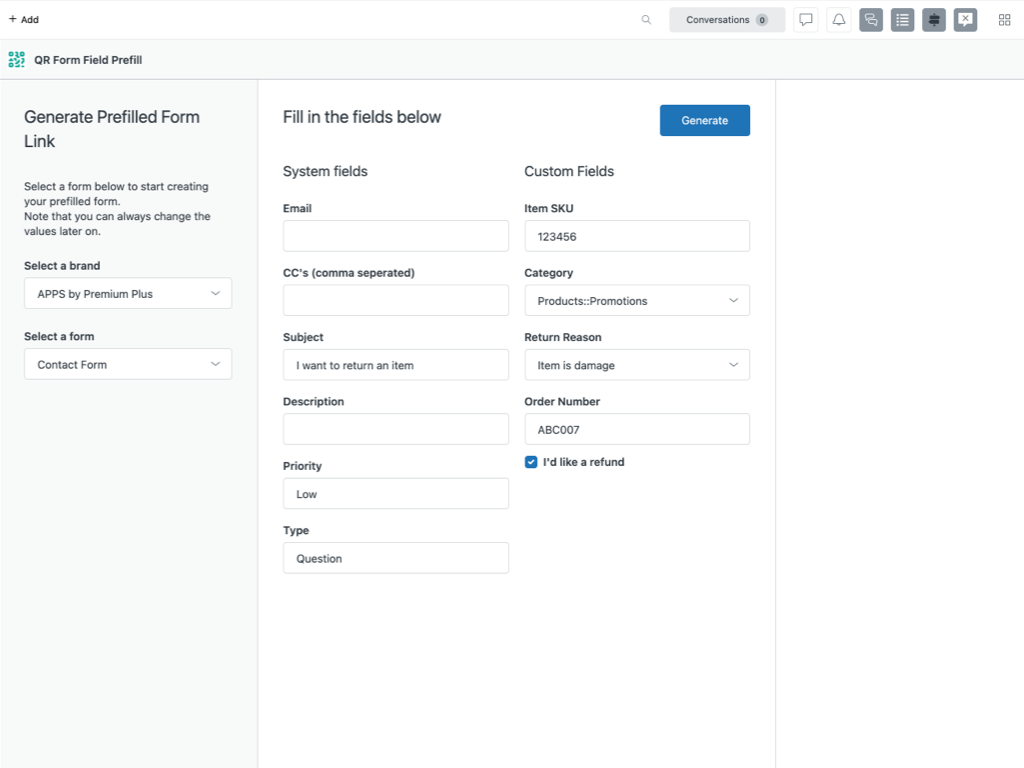Click the search magnifier icon
Image resolution: width=1024 pixels, height=768 pixels.
tap(646, 20)
